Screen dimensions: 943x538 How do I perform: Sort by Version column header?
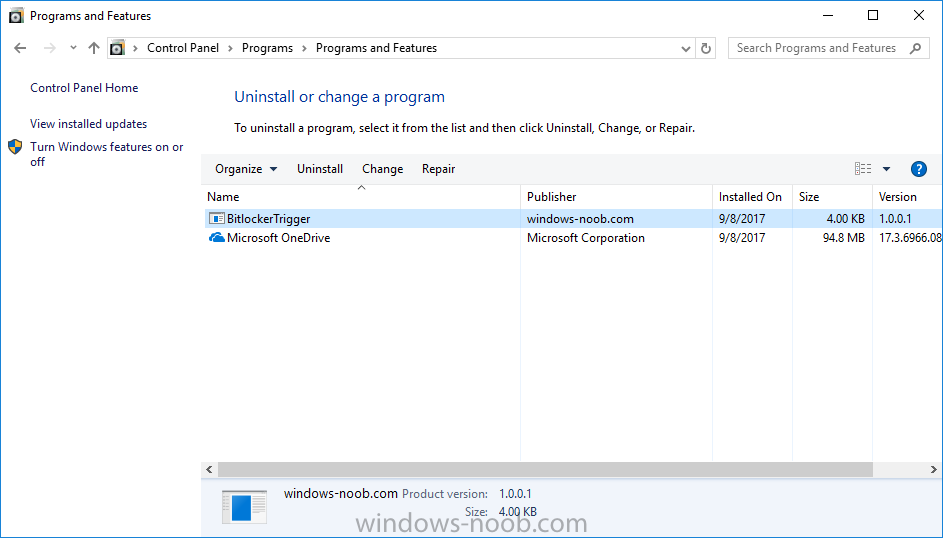[x=908, y=197]
